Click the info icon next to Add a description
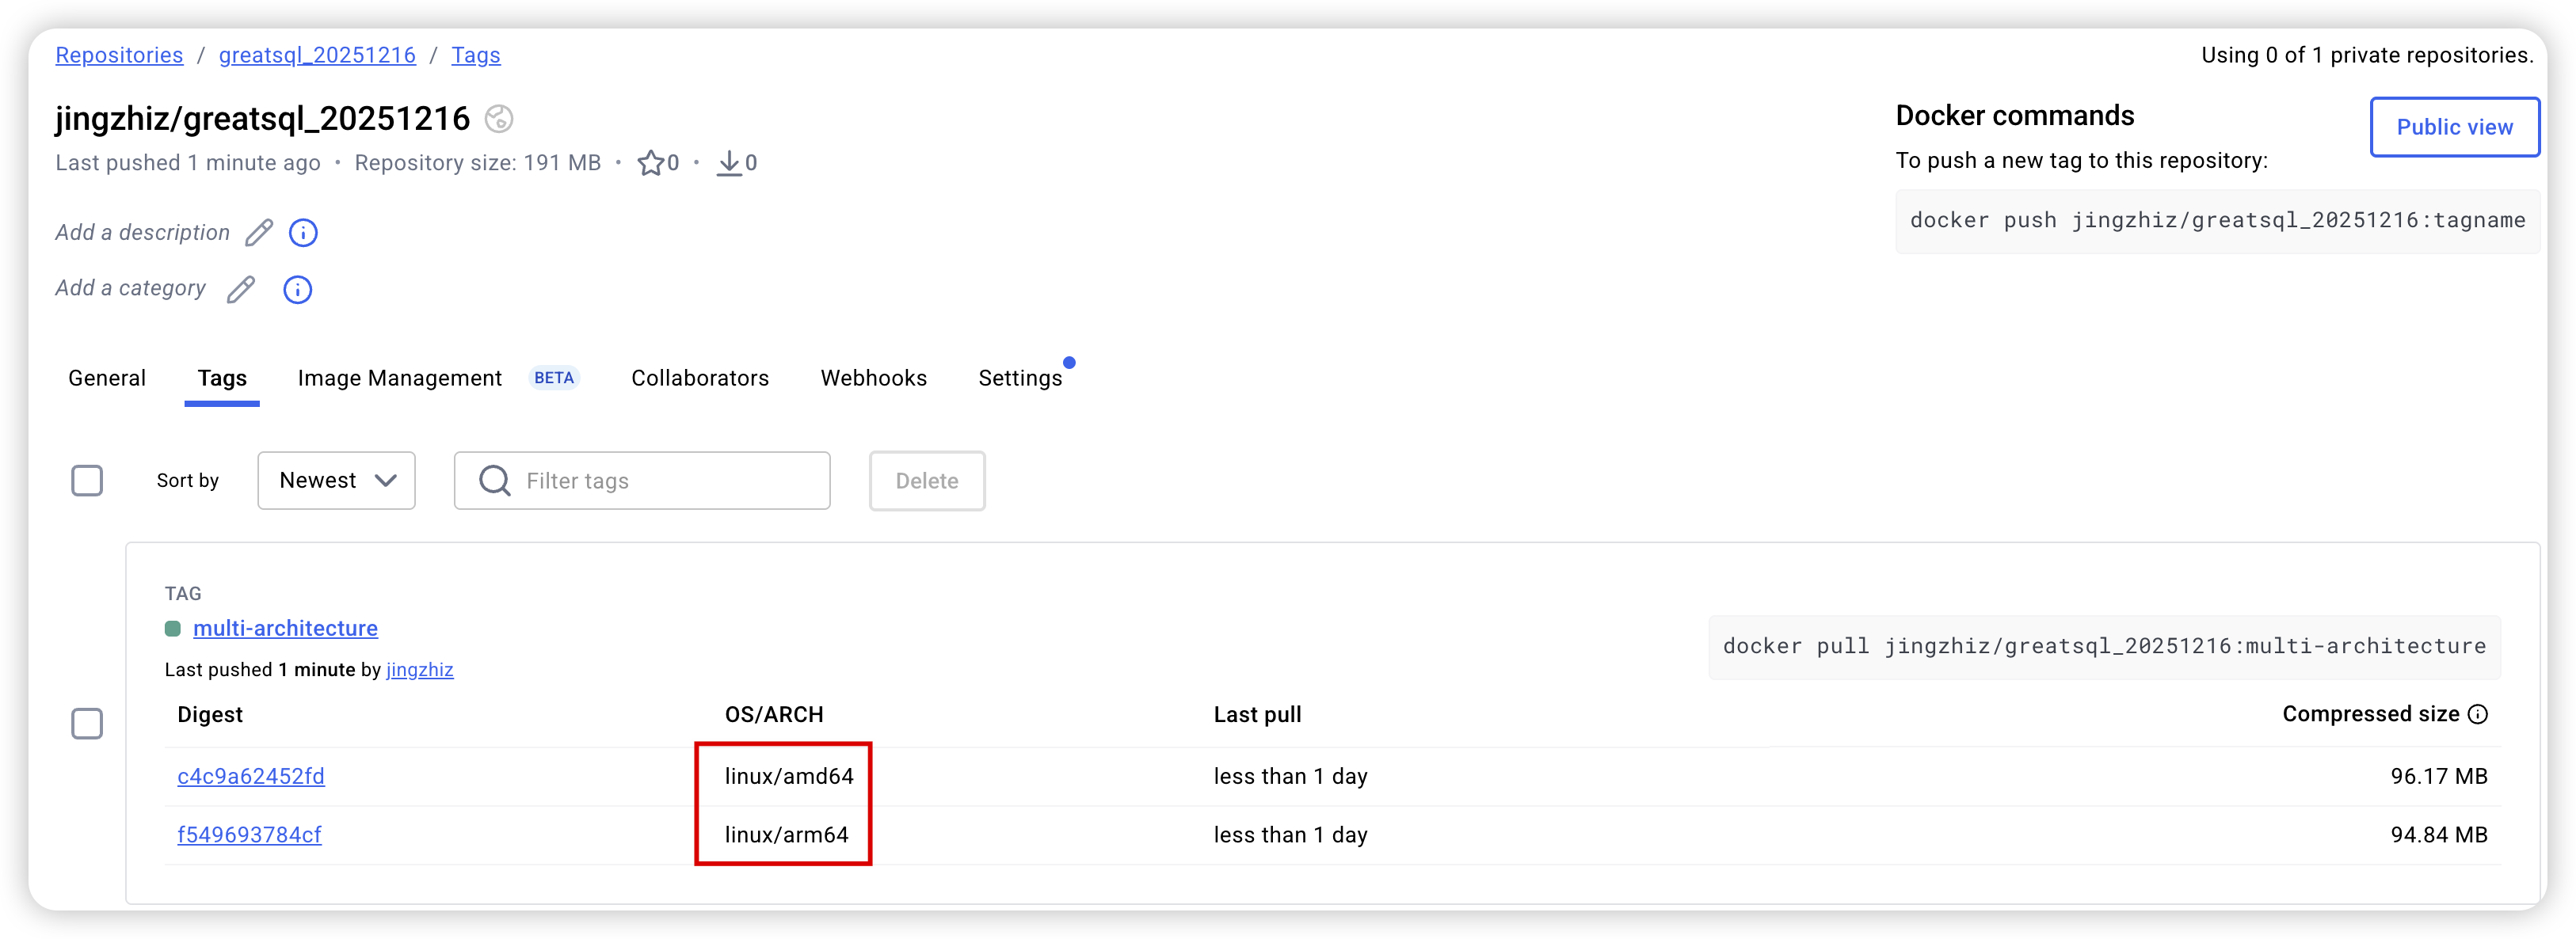The image size is (2576, 939). [x=303, y=233]
